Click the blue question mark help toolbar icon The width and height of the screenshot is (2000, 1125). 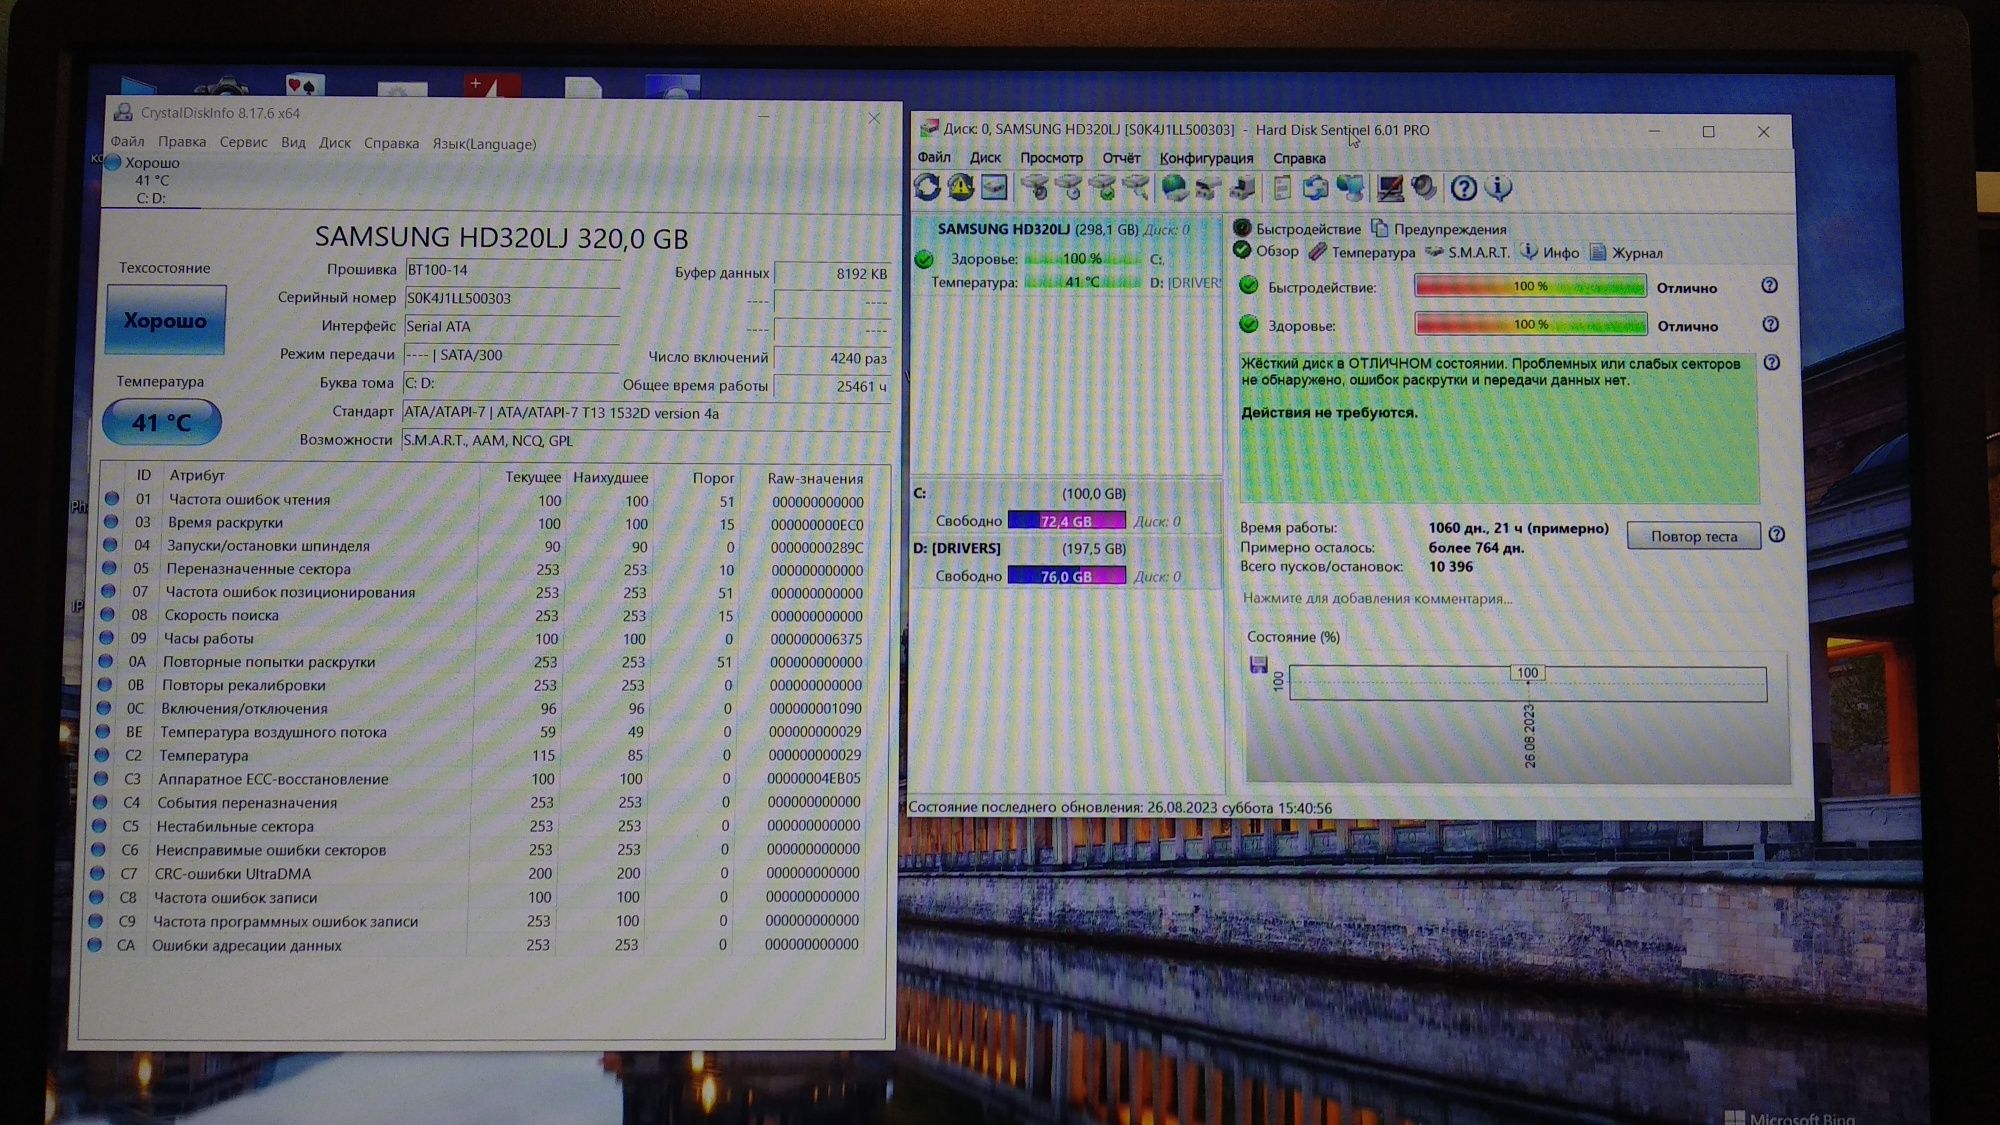pos(1464,188)
